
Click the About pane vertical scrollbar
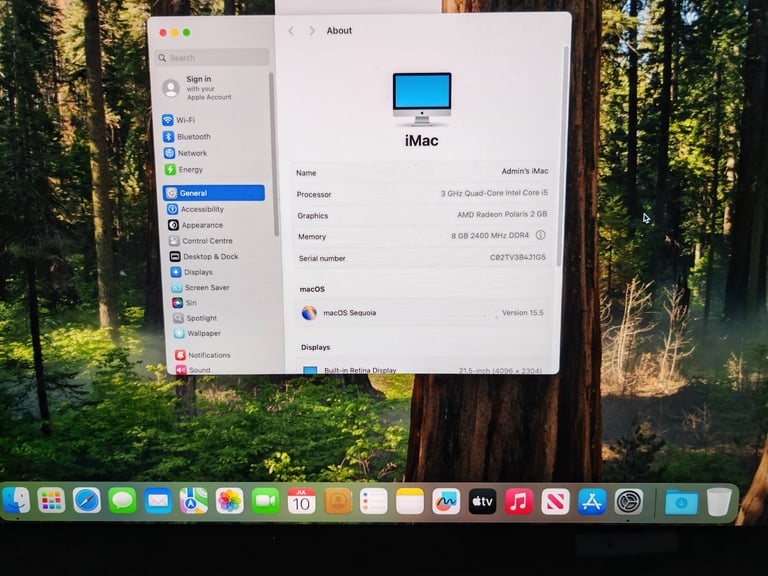click(x=564, y=157)
